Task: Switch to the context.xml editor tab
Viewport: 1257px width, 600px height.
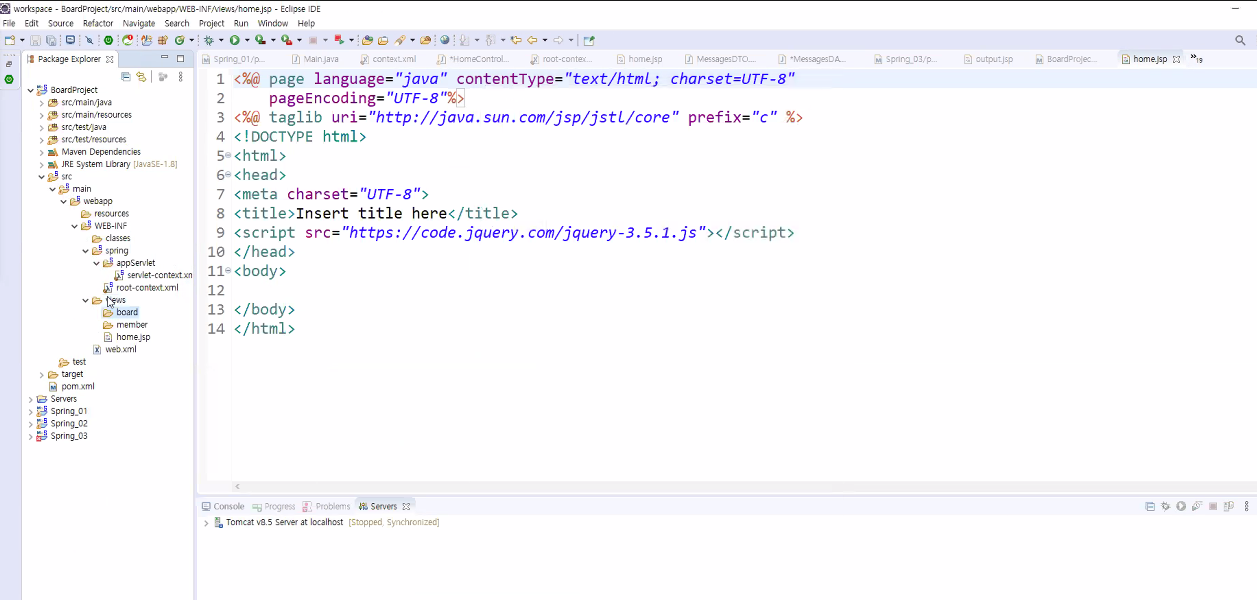Action: (388, 59)
